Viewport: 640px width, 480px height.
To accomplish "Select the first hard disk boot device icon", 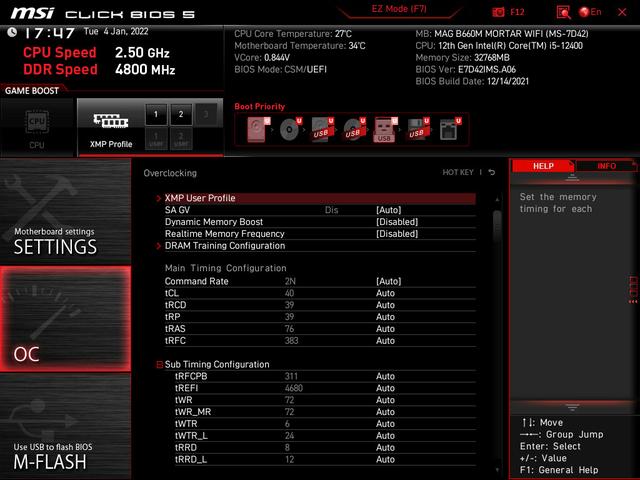I will (x=258, y=129).
